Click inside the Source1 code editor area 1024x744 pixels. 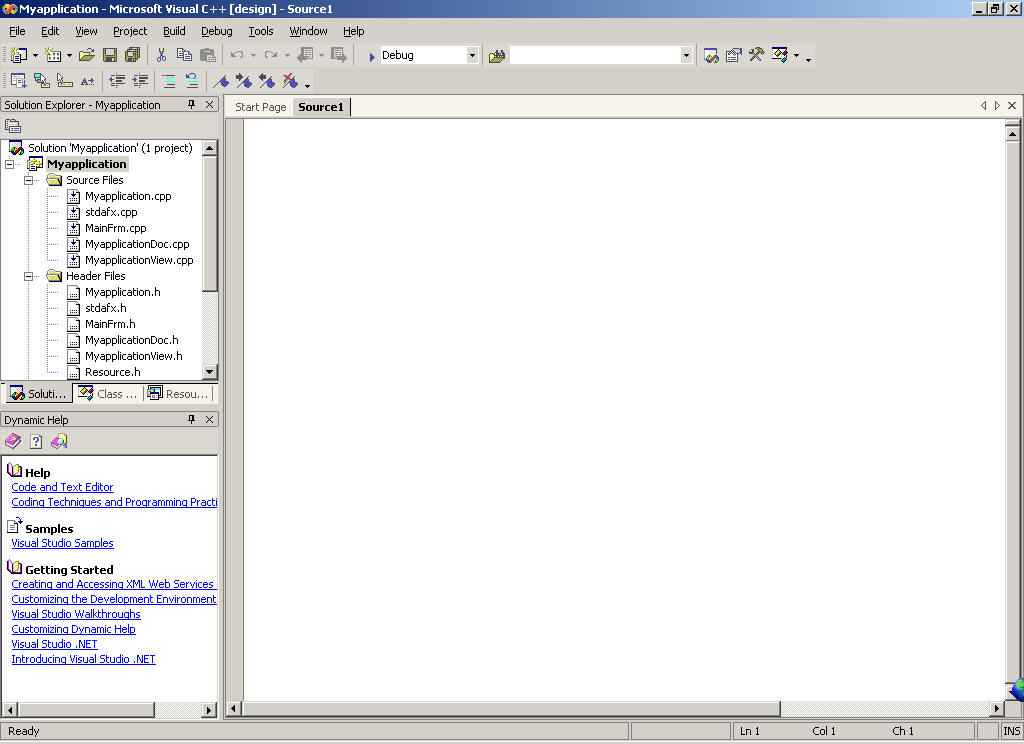pos(624,410)
